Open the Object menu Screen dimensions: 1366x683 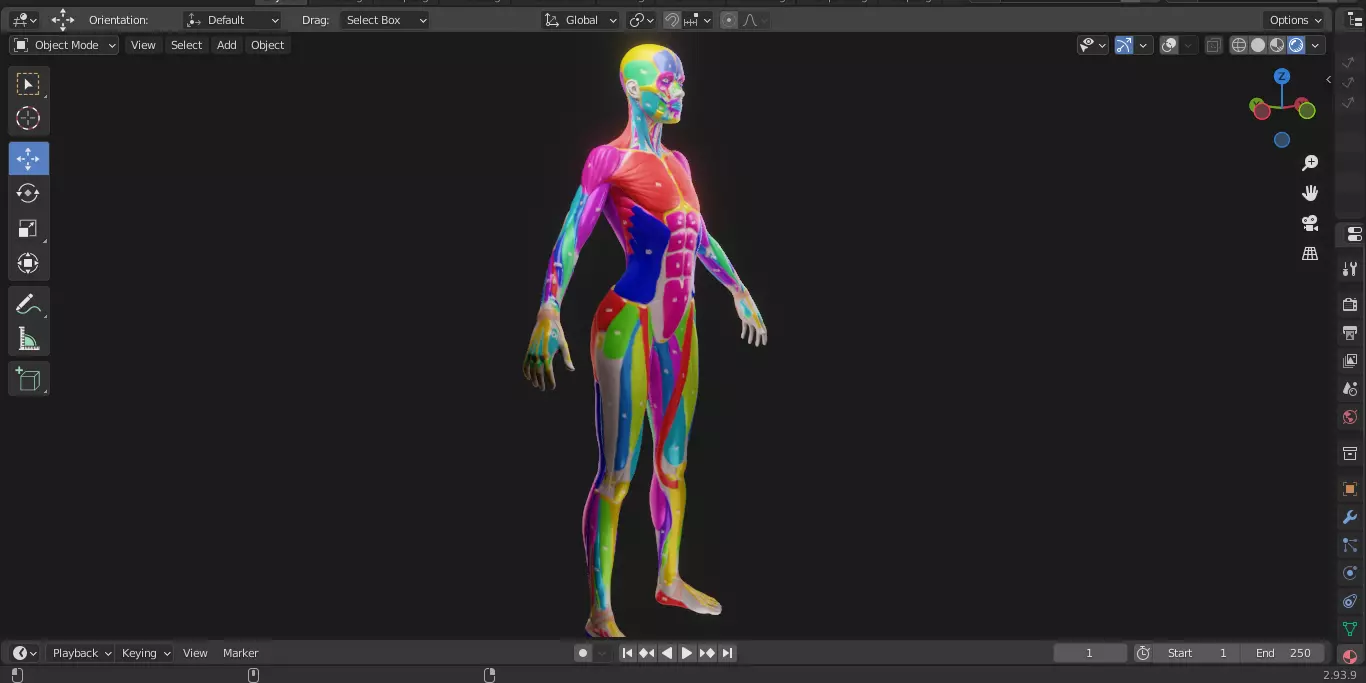click(x=267, y=45)
